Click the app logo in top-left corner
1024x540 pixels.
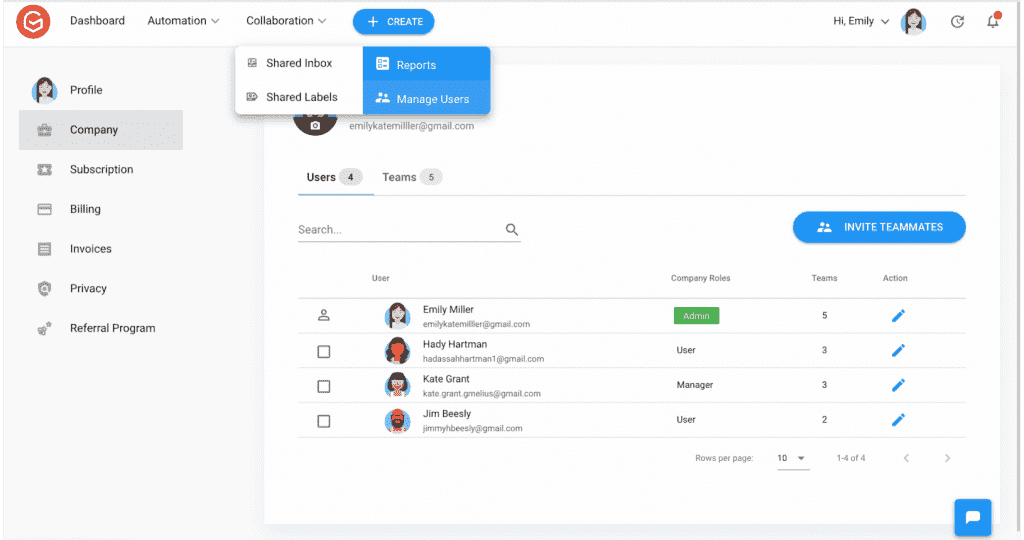[33, 21]
